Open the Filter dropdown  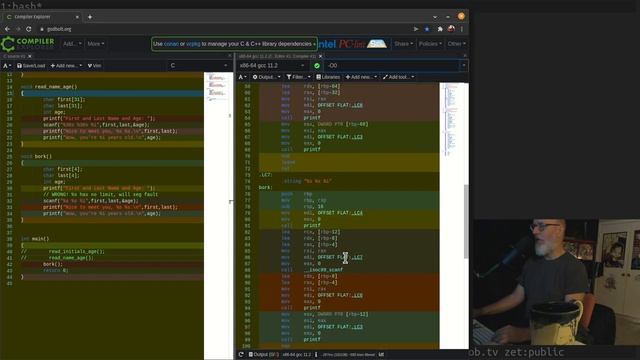click(298, 77)
